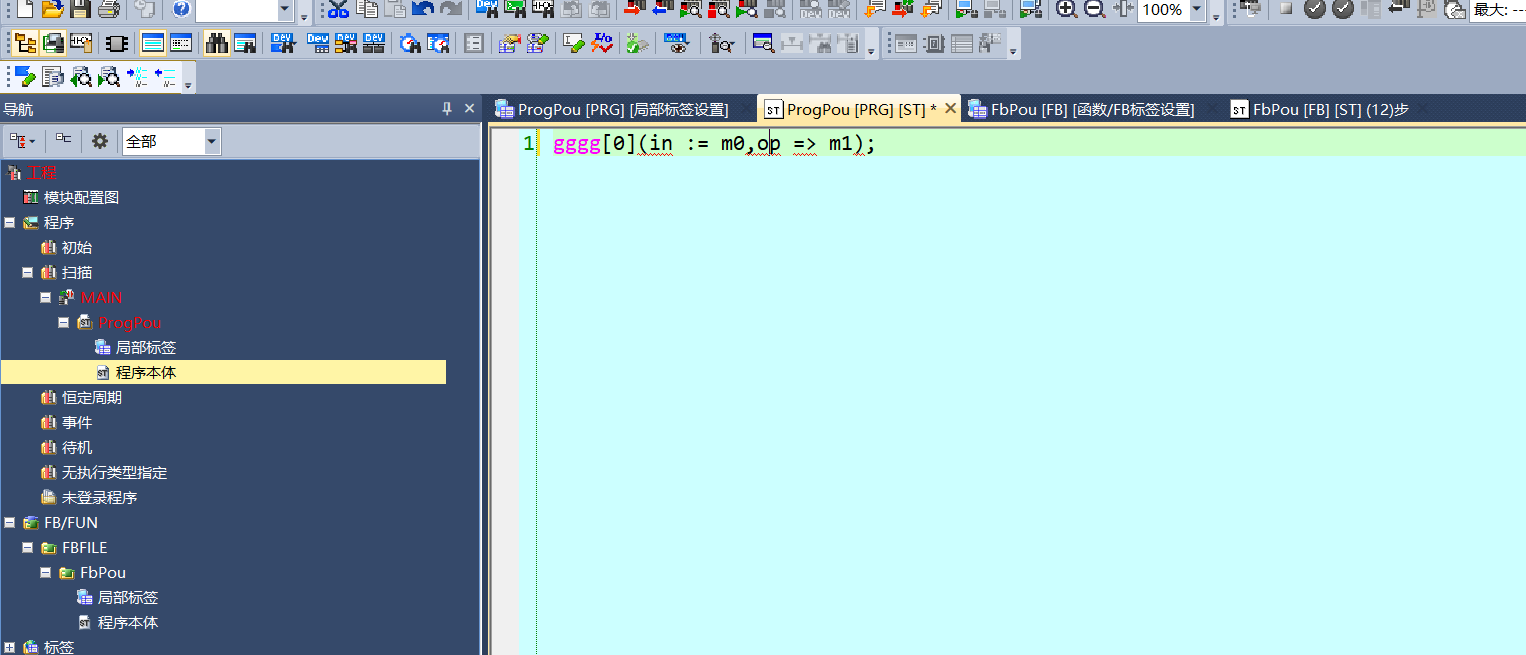Collapse the FBFILE tree node

tap(27, 547)
